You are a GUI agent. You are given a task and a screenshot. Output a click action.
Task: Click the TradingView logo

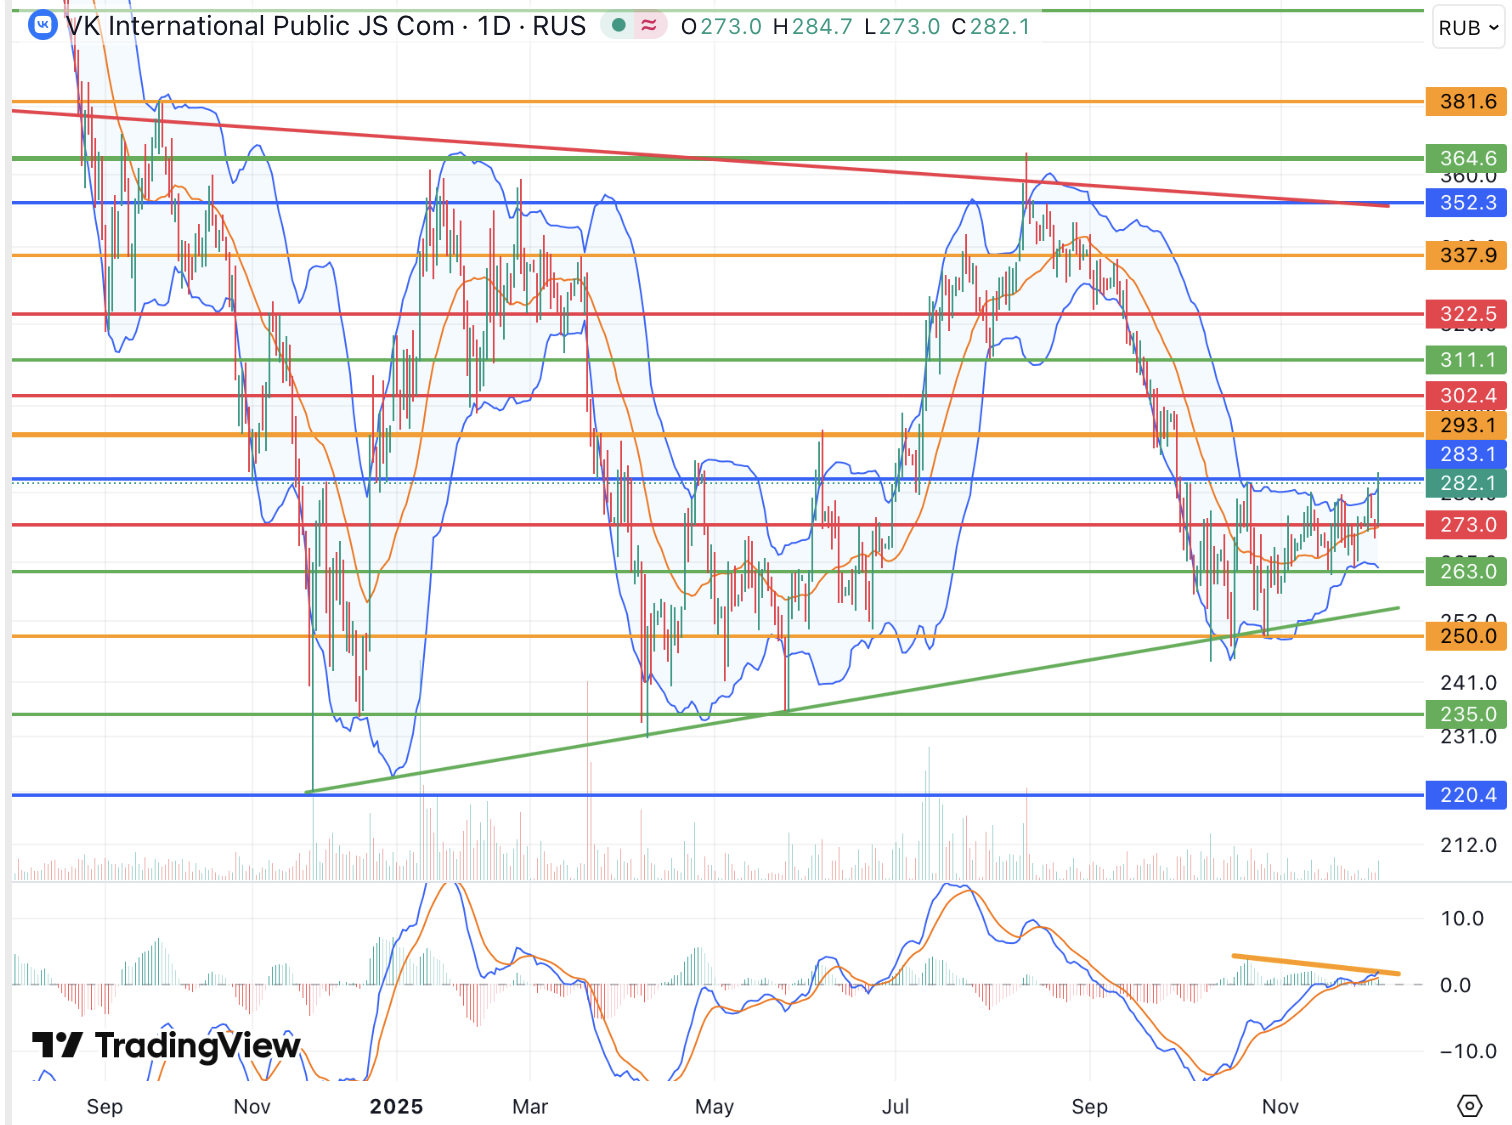[166, 1046]
